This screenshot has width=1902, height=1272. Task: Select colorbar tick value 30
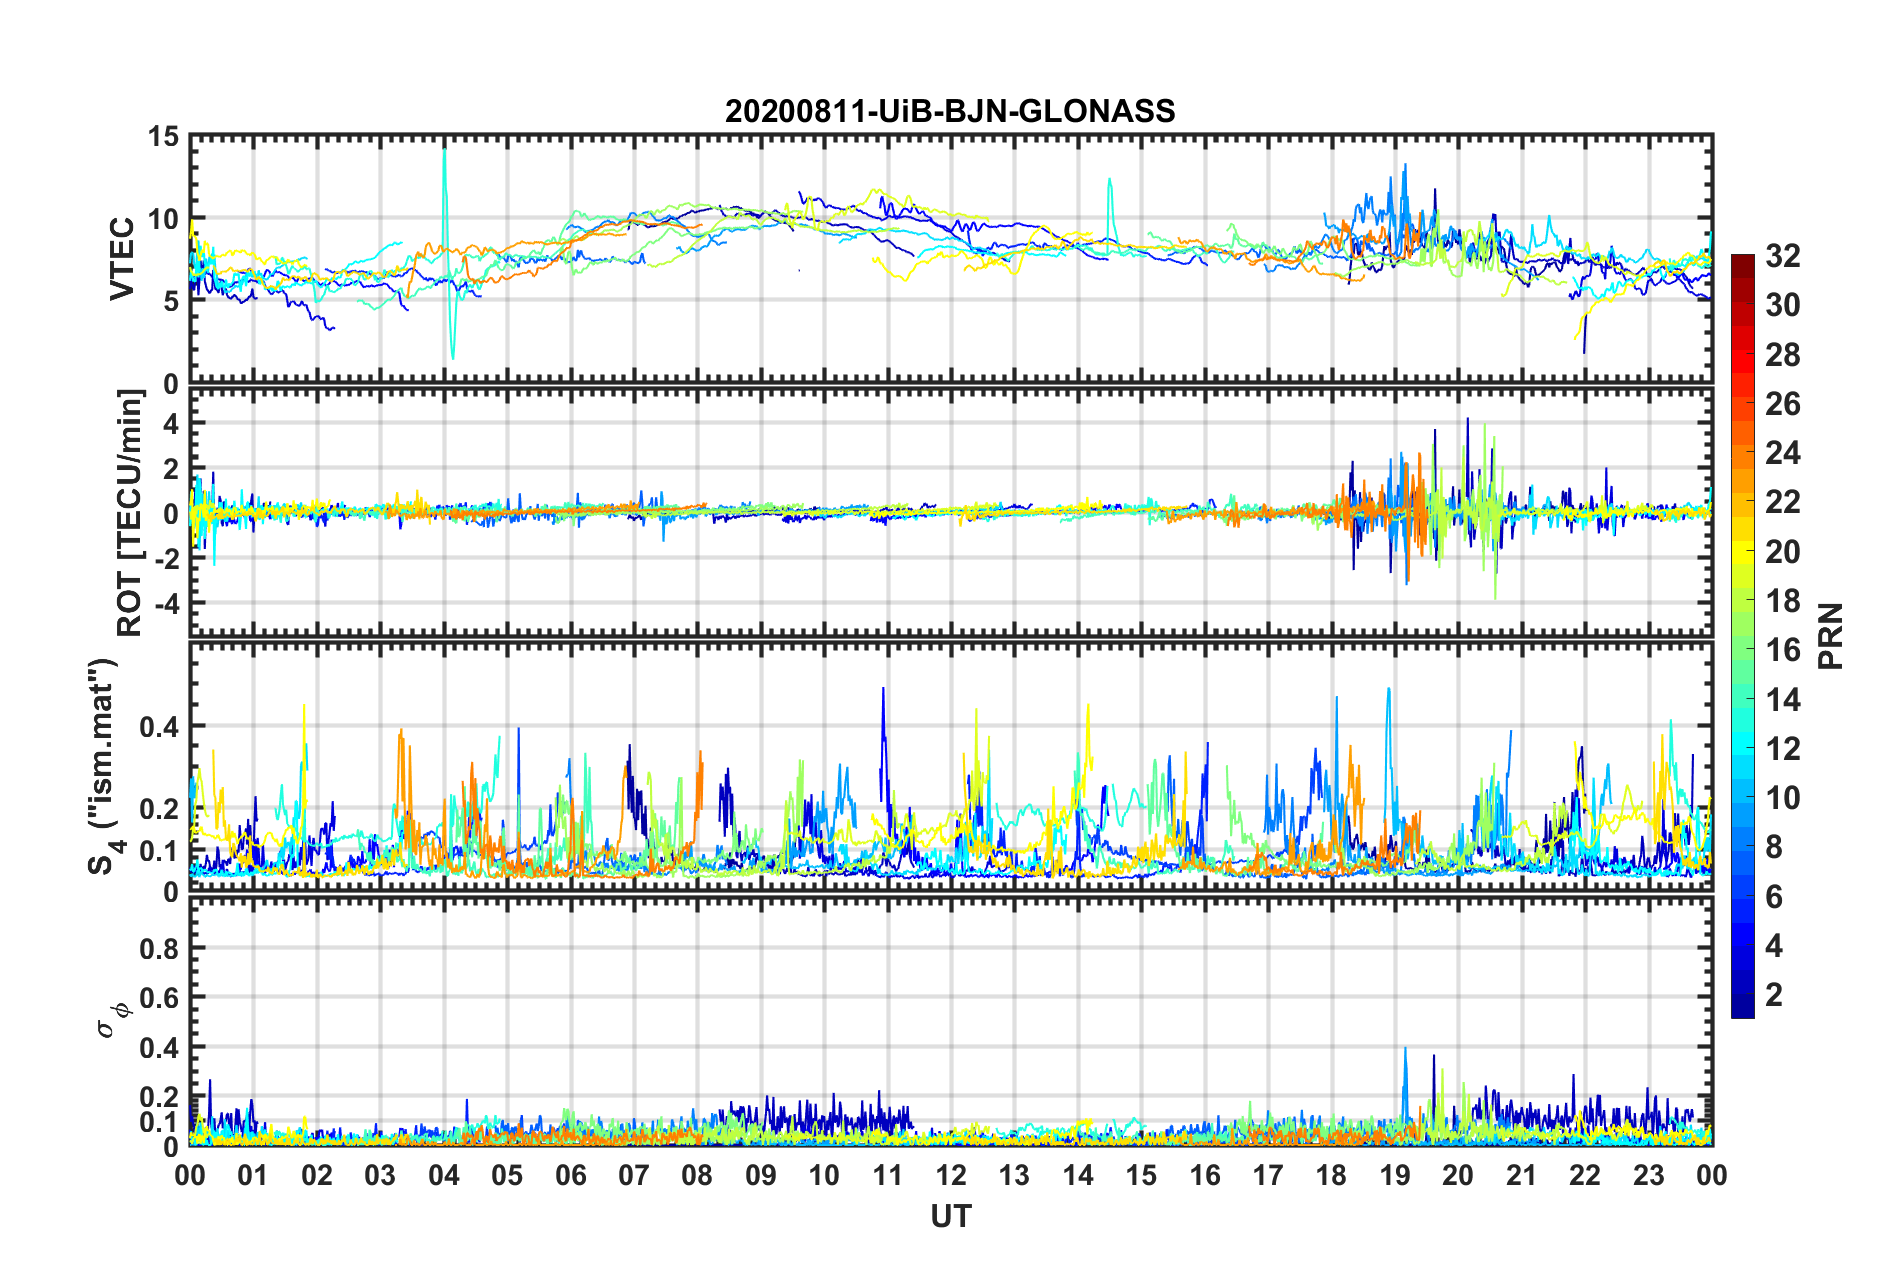[1782, 305]
